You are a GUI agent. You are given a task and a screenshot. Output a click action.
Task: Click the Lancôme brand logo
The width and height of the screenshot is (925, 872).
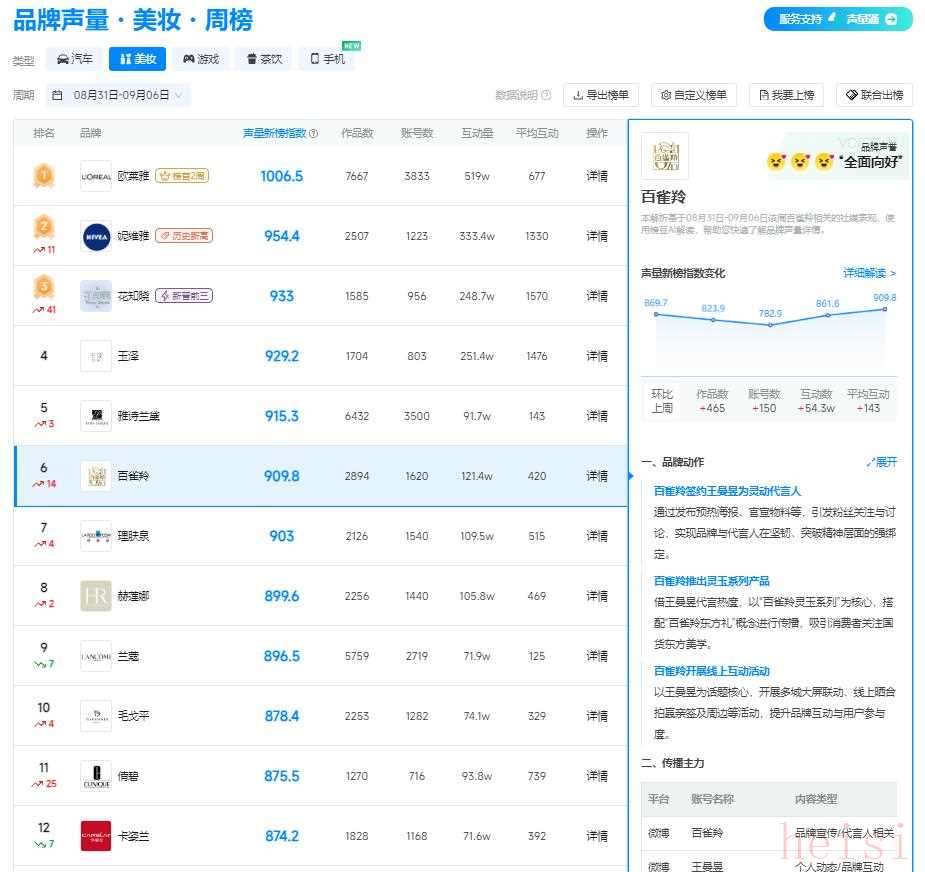[96, 656]
